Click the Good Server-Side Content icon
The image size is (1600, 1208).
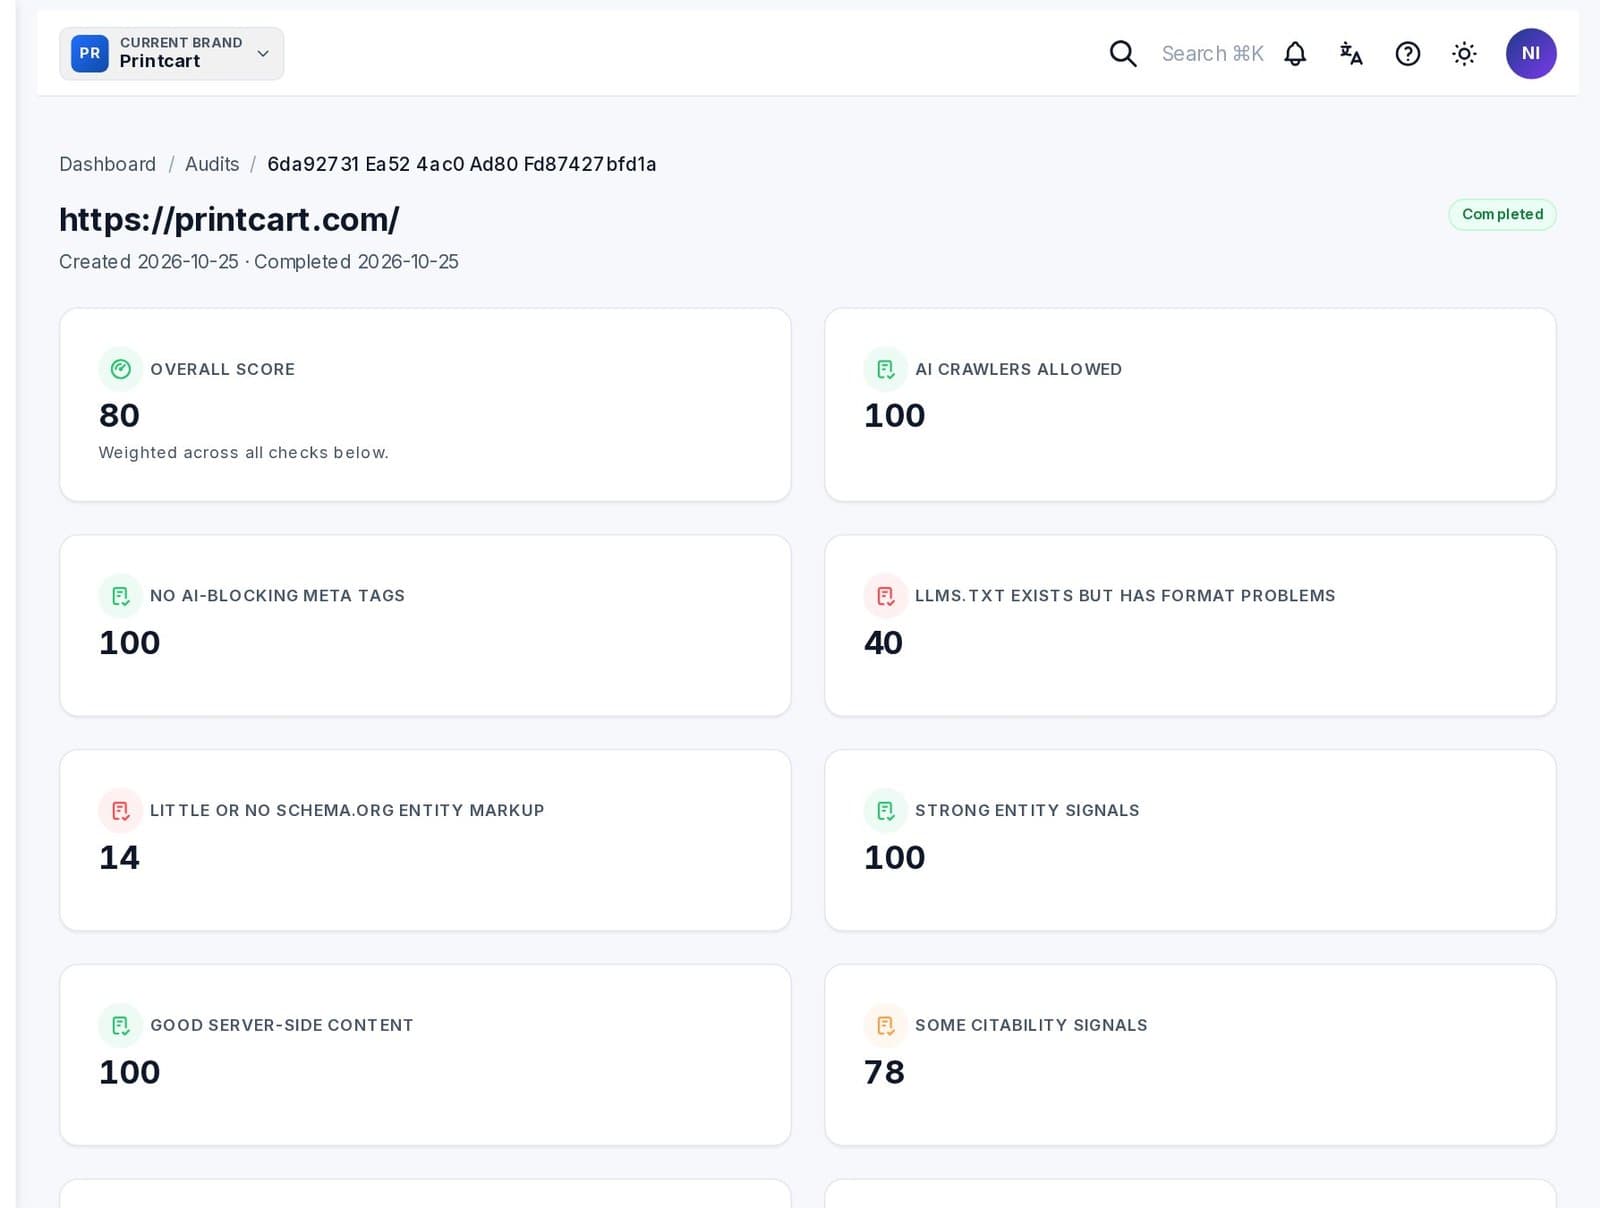(x=121, y=1026)
